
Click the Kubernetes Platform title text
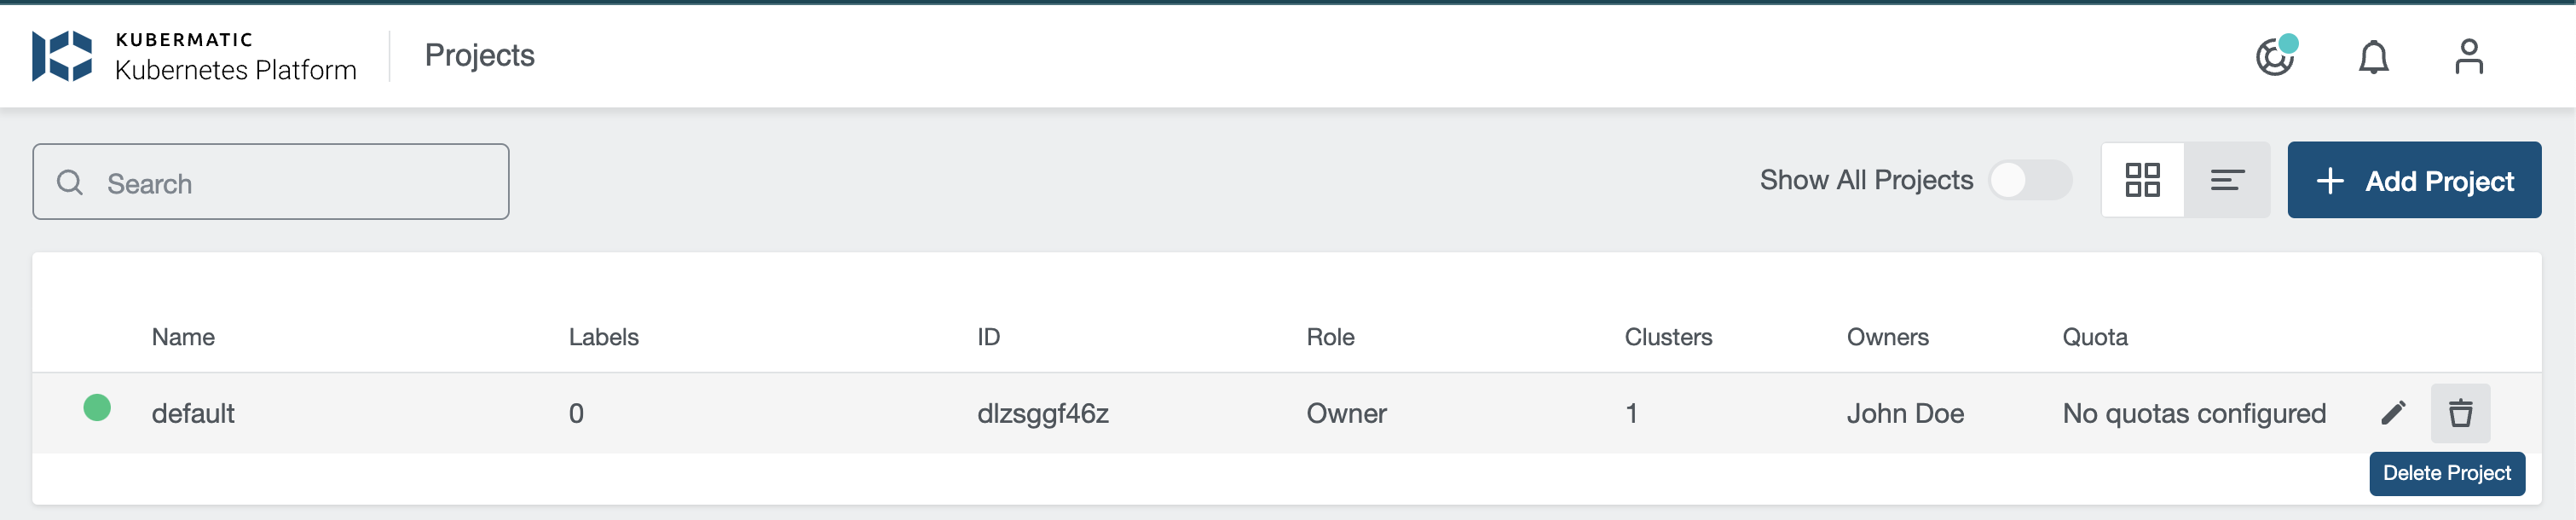point(235,70)
